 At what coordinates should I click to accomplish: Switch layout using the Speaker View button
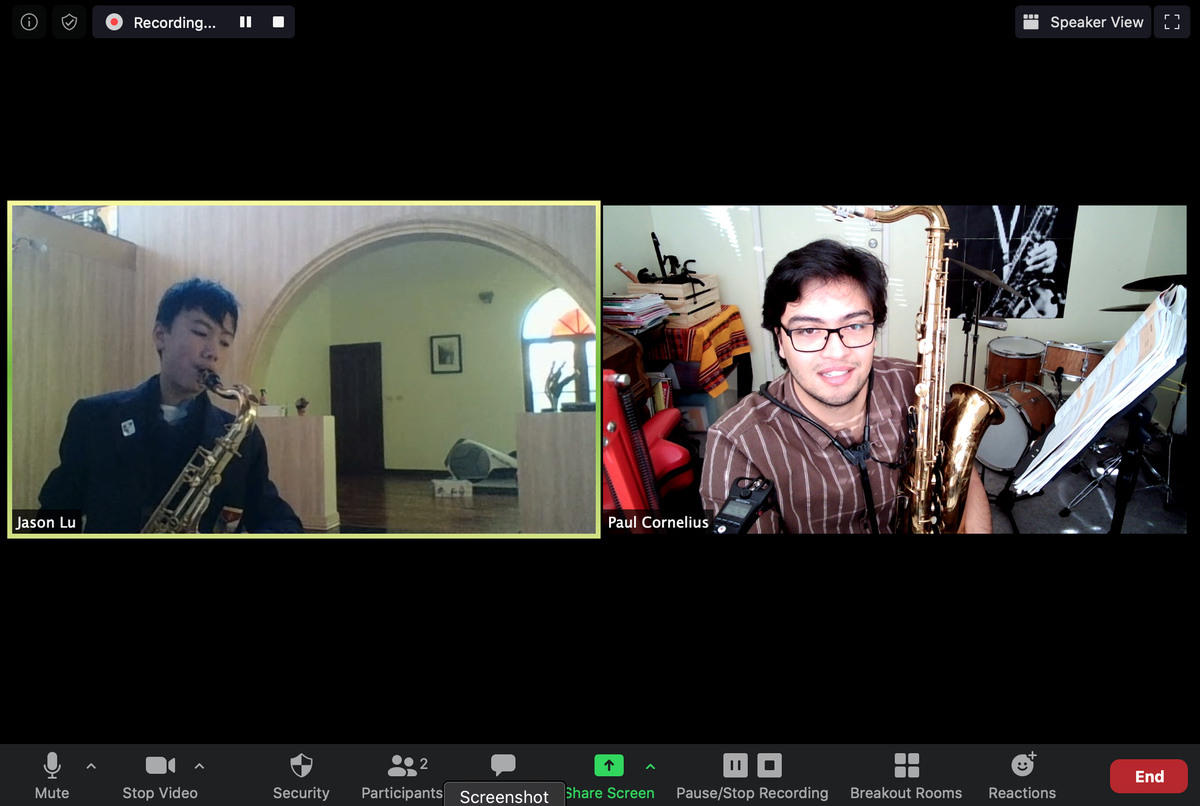(x=1083, y=22)
